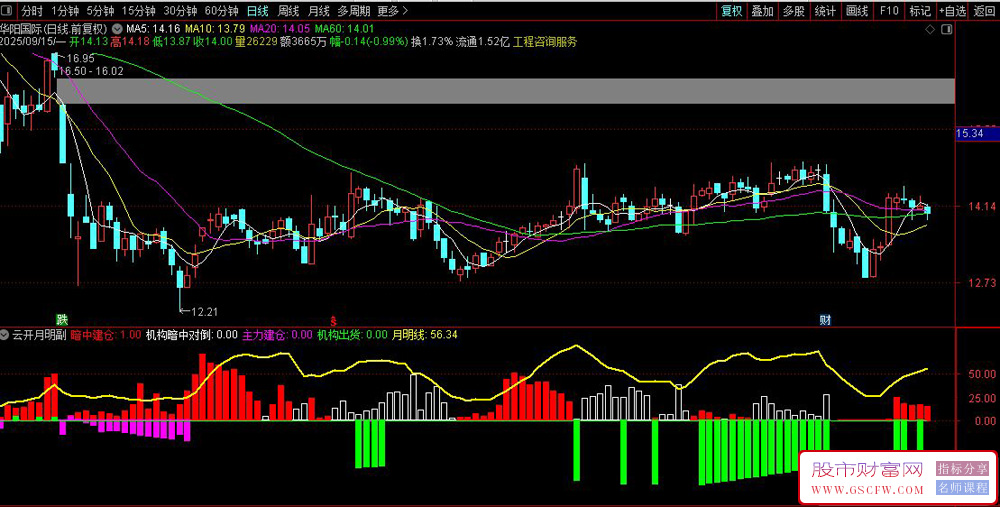Select the 30分钟 period tab
Image resolution: width=1000 pixels, height=507 pixels.
180,11
